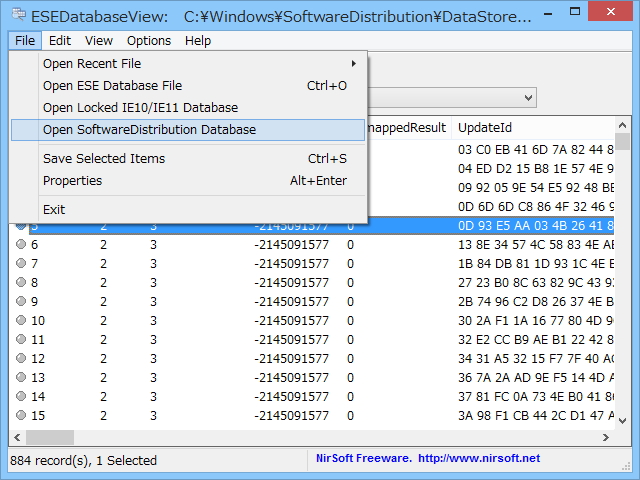The width and height of the screenshot is (640, 480).
Task: Click record icon for row 14
Action: pyautogui.click(x=21, y=396)
